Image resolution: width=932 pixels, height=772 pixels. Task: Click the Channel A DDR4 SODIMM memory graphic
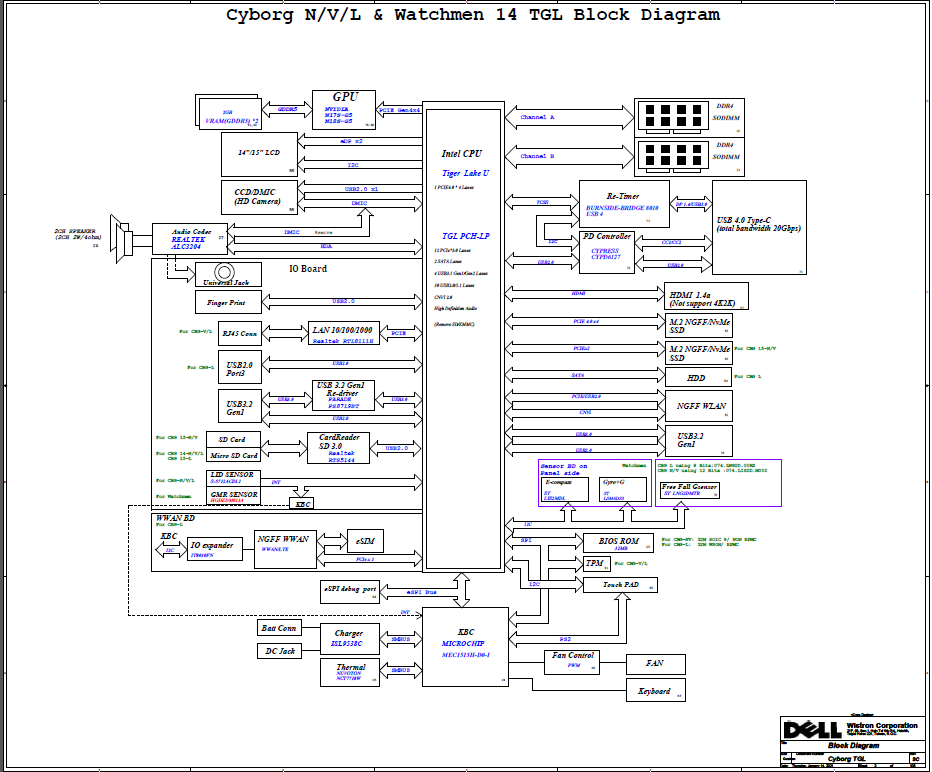[673, 116]
